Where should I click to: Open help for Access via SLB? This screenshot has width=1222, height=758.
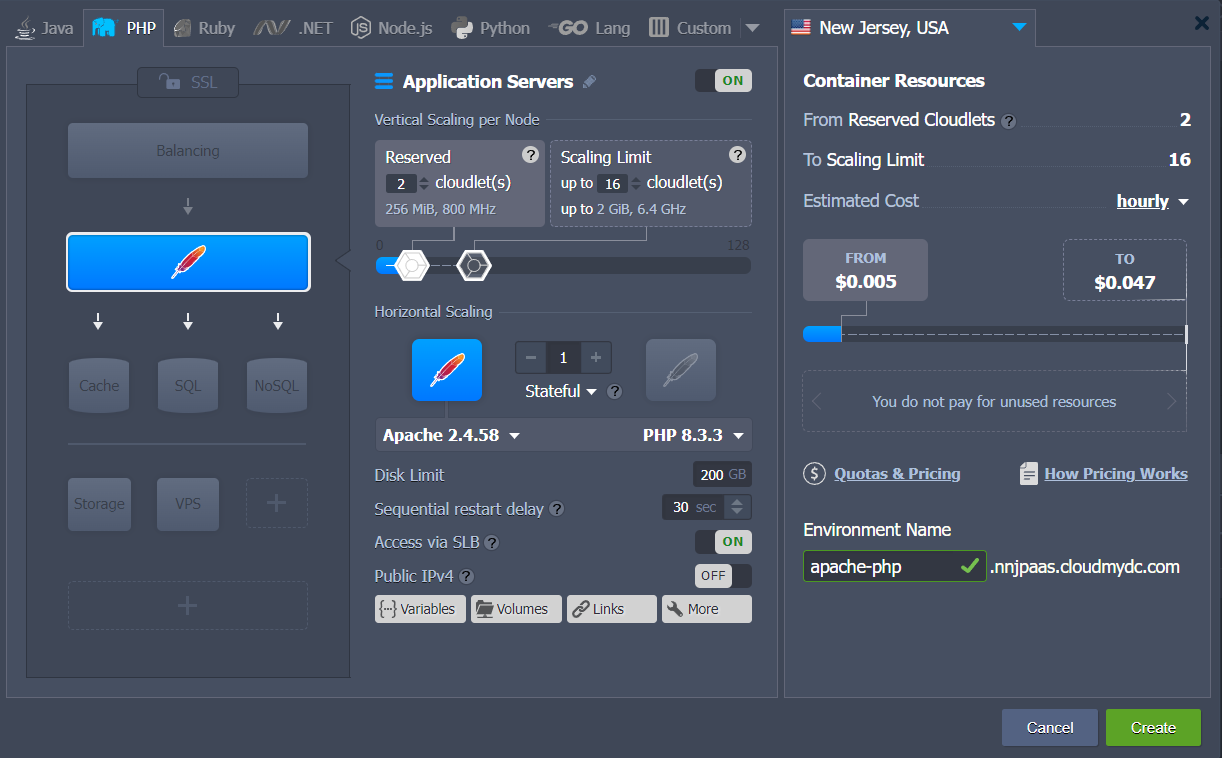click(x=492, y=543)
